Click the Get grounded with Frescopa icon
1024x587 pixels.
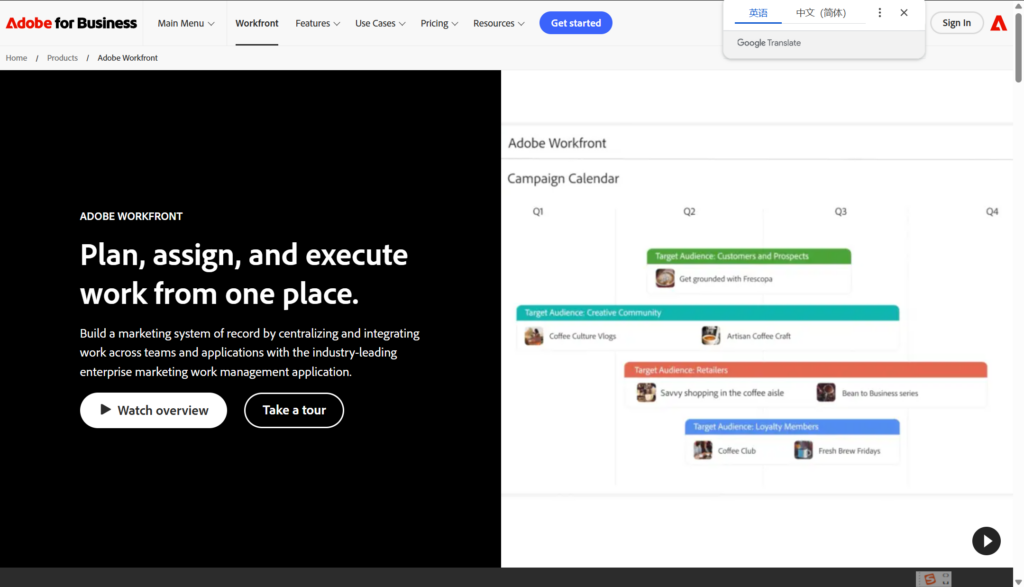[x=665, y=278]
